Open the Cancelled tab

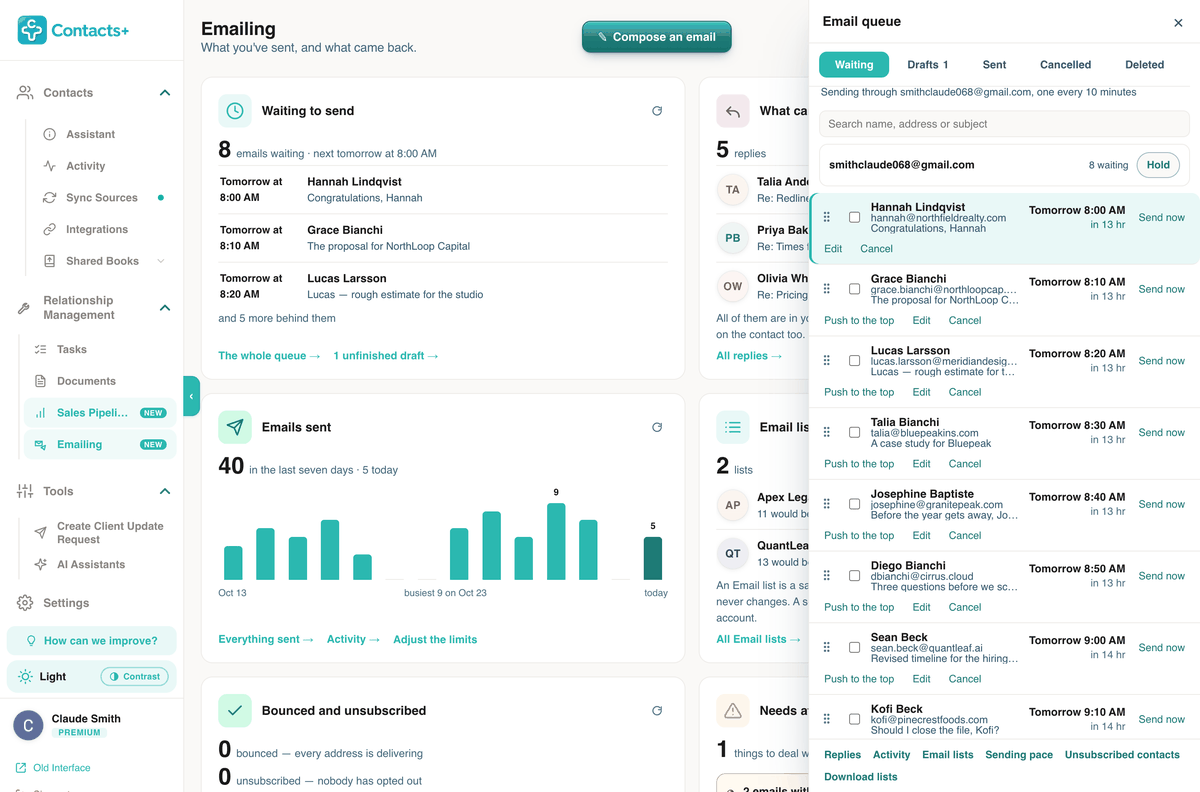pos(1065,65)
